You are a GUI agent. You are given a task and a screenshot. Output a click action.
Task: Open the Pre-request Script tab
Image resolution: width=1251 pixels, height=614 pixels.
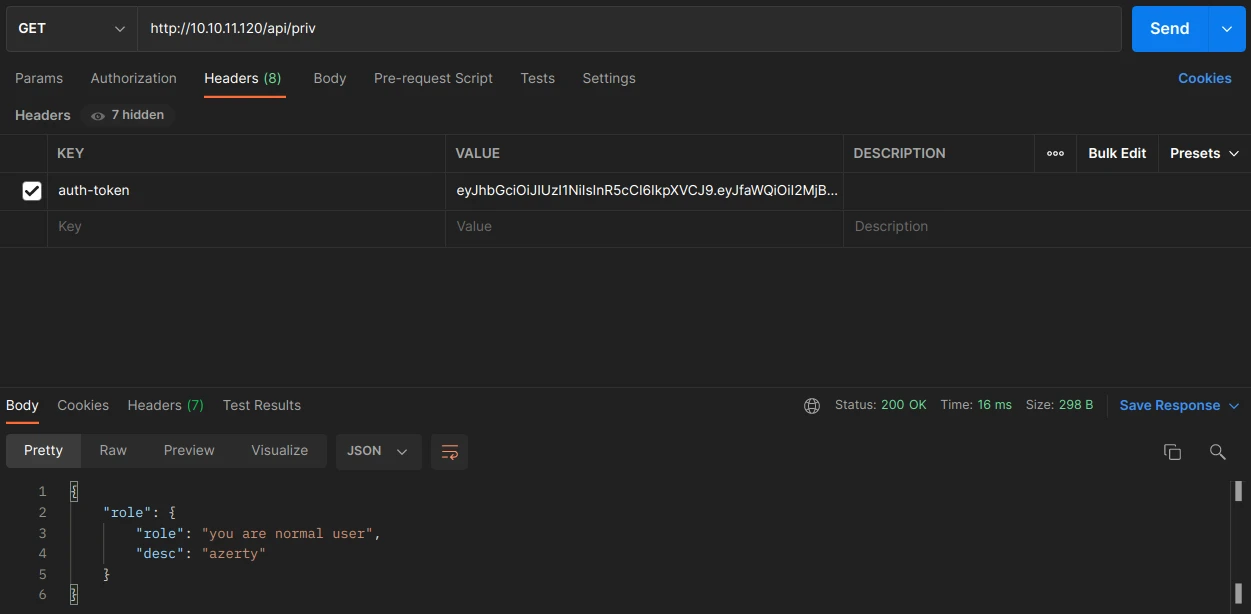click(433, 79)
